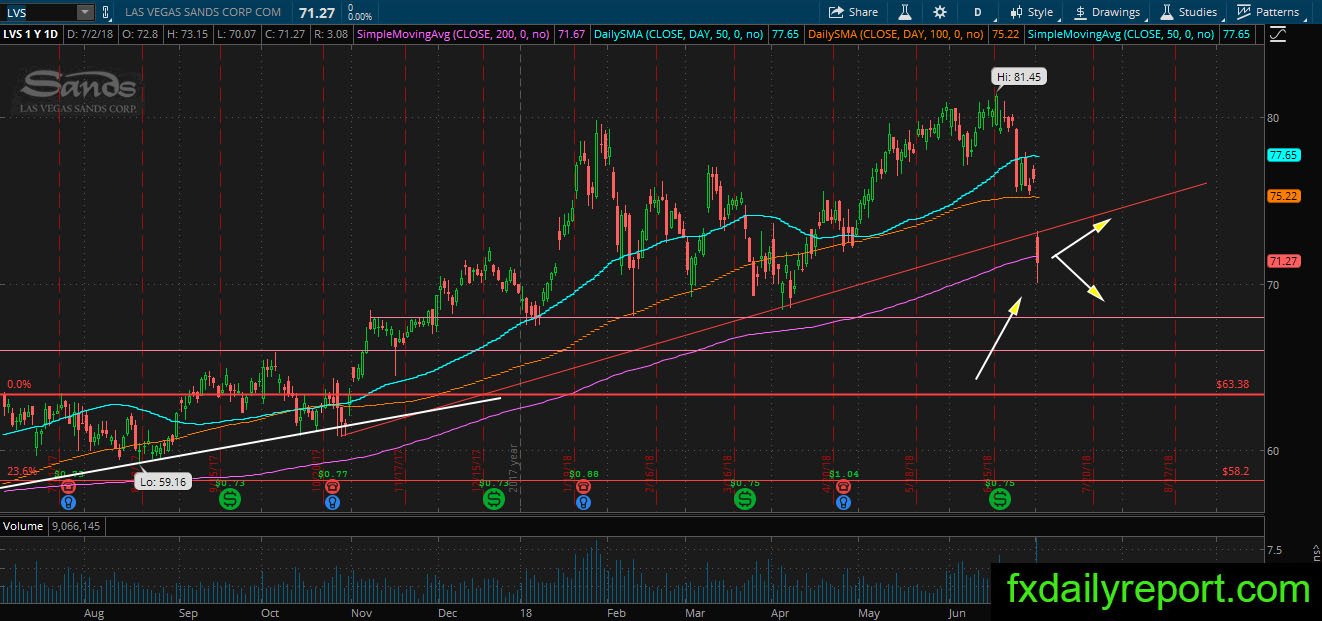Click the 80 label on price axis
Image resolution: width=1322 pixels, height=621 pixels.
click(x=1273, y=117)
